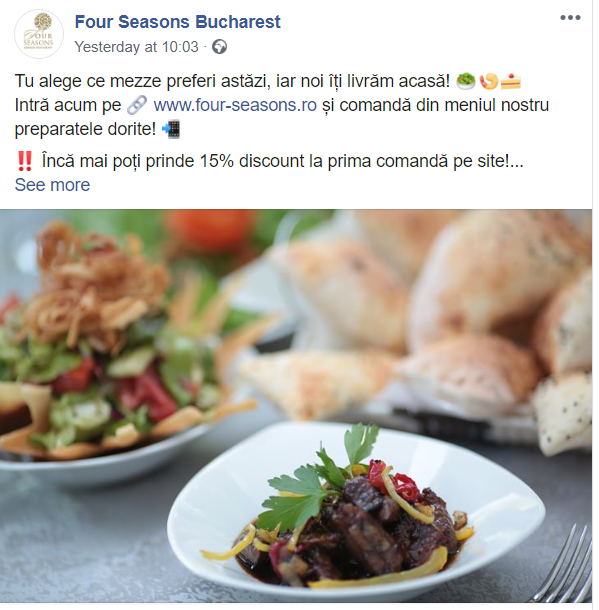
Task: Click the green salad emoji
Action: [x=466, y=81]
